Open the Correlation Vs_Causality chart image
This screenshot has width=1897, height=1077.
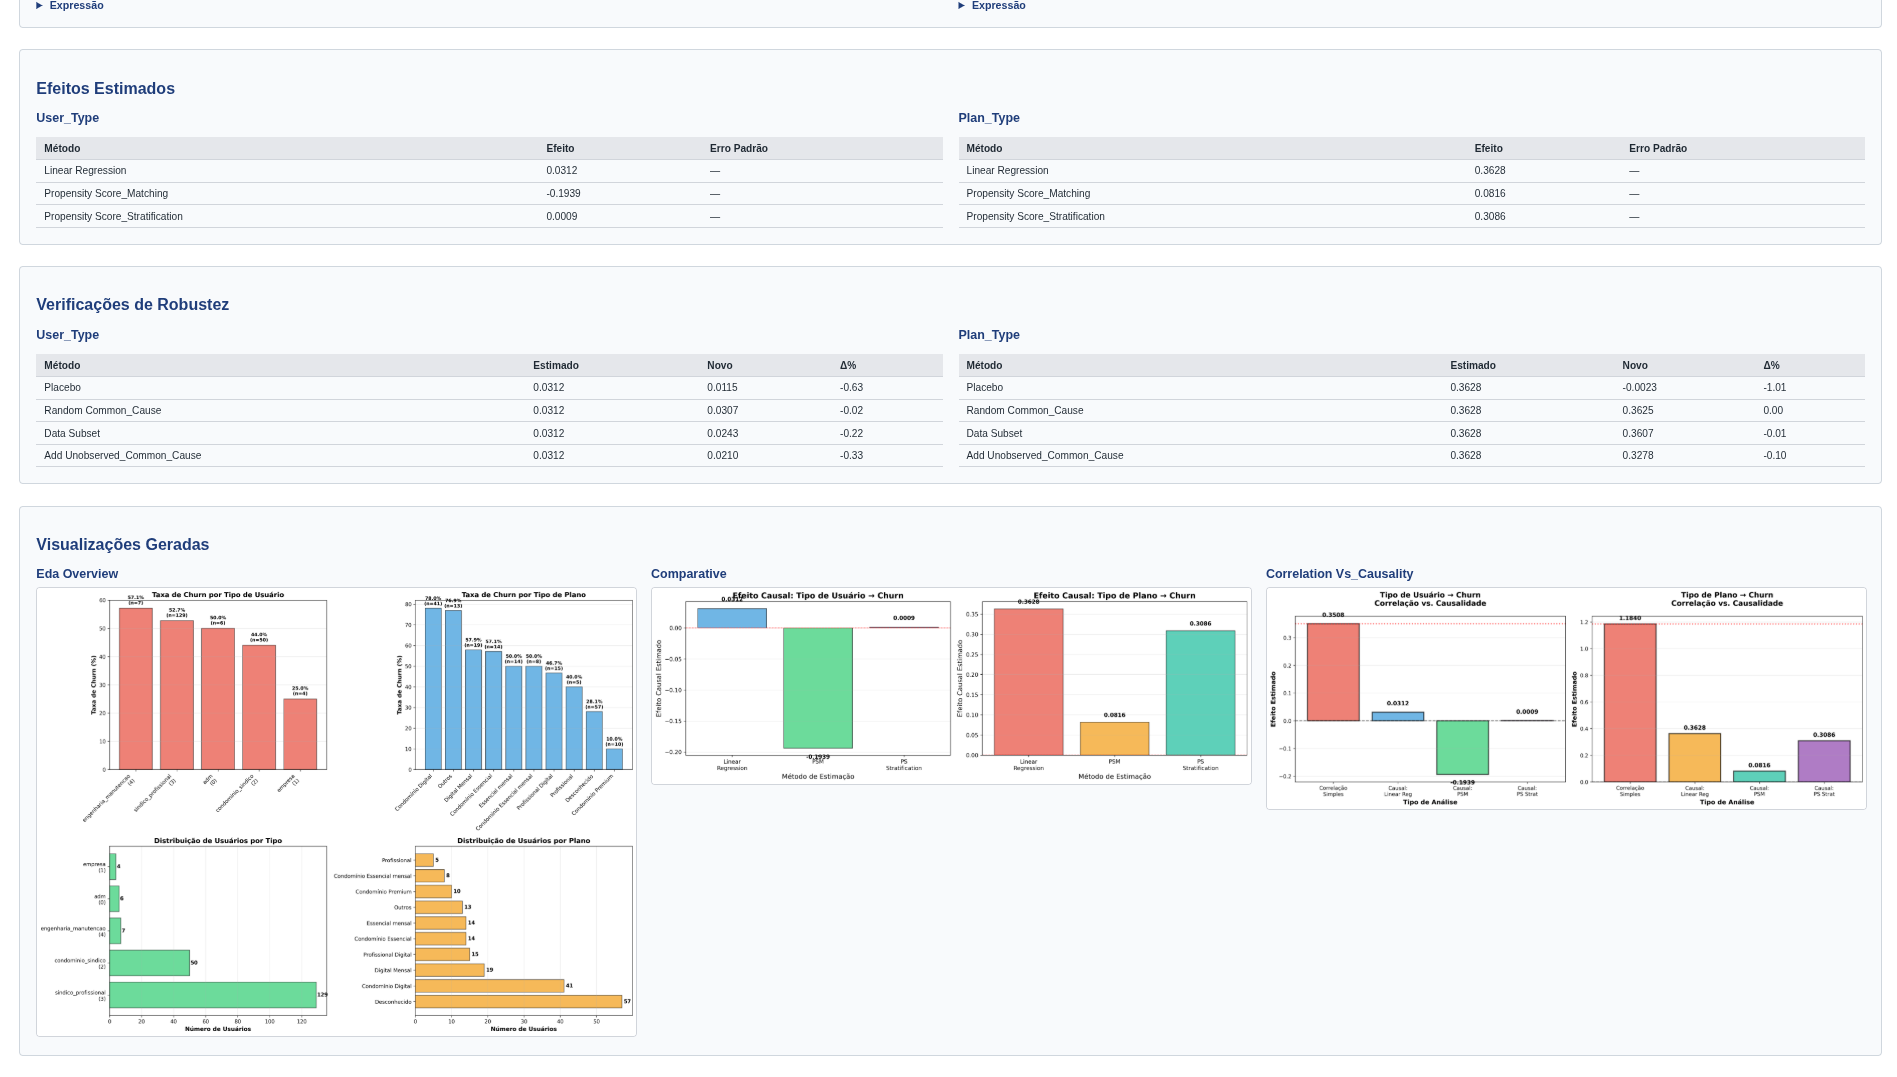tap(1565, 698)
